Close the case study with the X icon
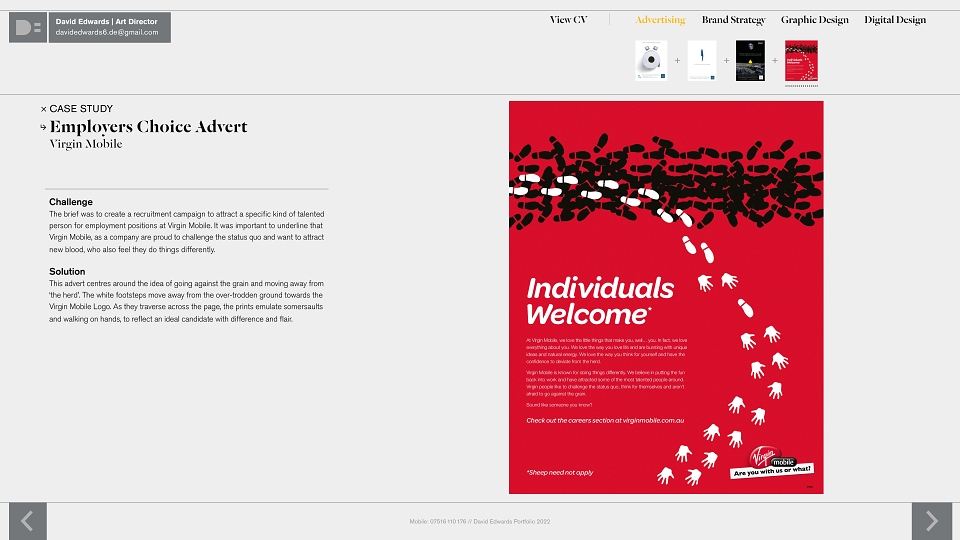The image size is (960, 540). pos(43,109)
